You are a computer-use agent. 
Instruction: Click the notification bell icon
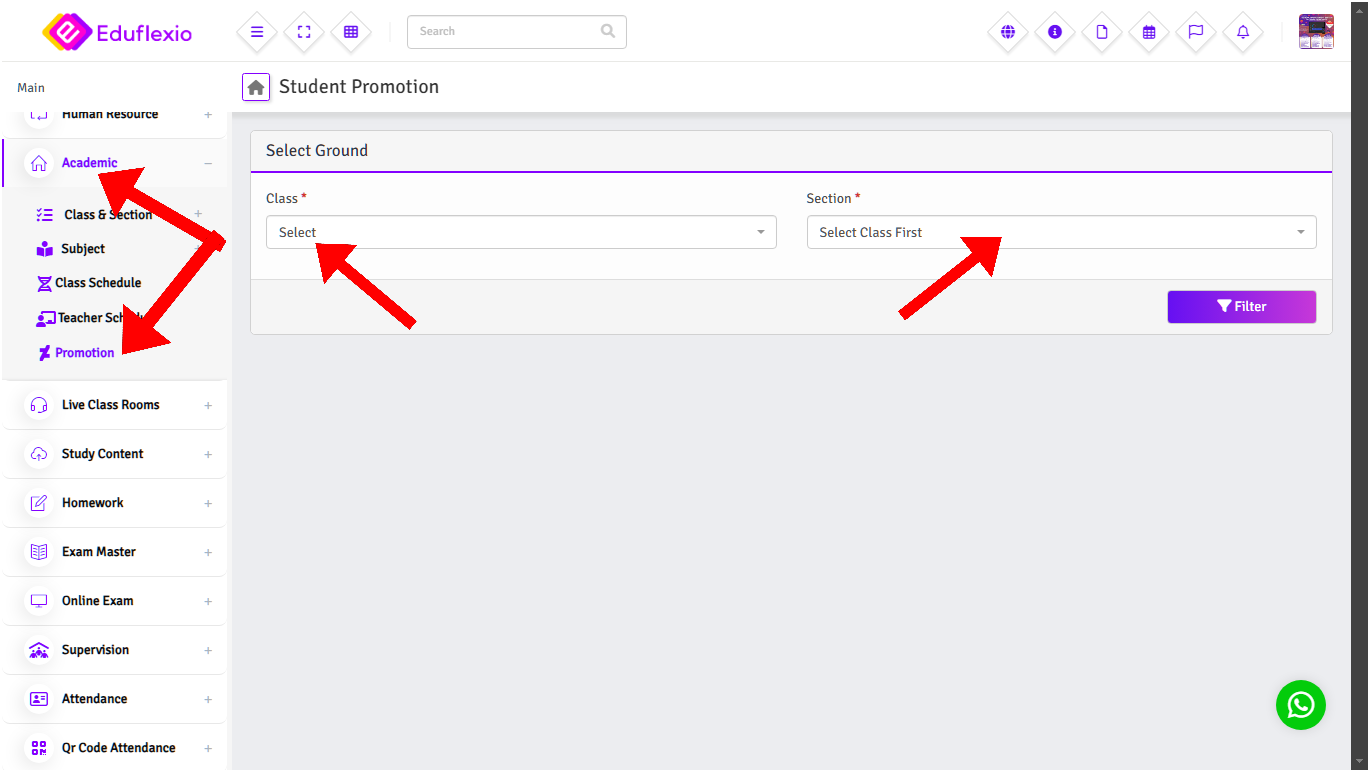point(1243,32)
